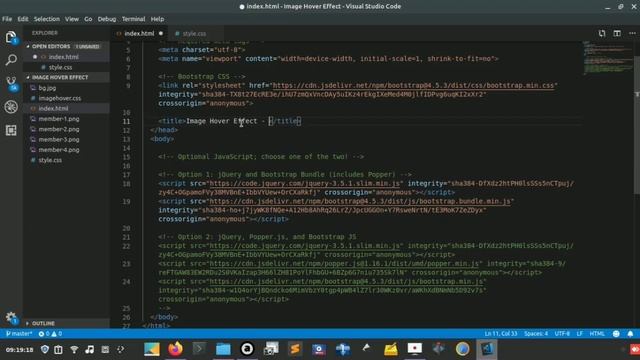
Task: Expand the Outline section
Action: click(66, 323)
